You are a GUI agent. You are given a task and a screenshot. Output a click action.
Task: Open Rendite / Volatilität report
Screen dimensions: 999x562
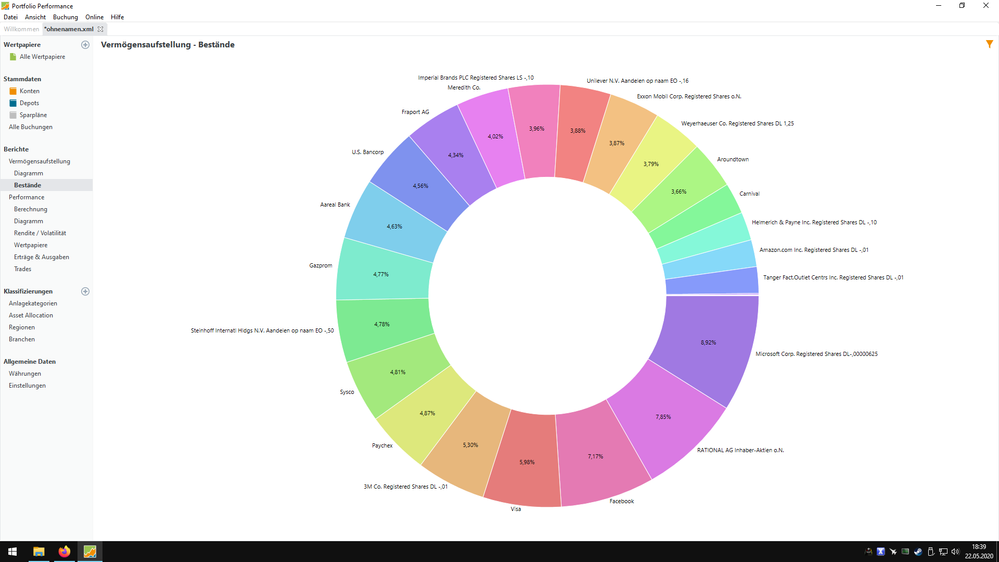(40, 233)
